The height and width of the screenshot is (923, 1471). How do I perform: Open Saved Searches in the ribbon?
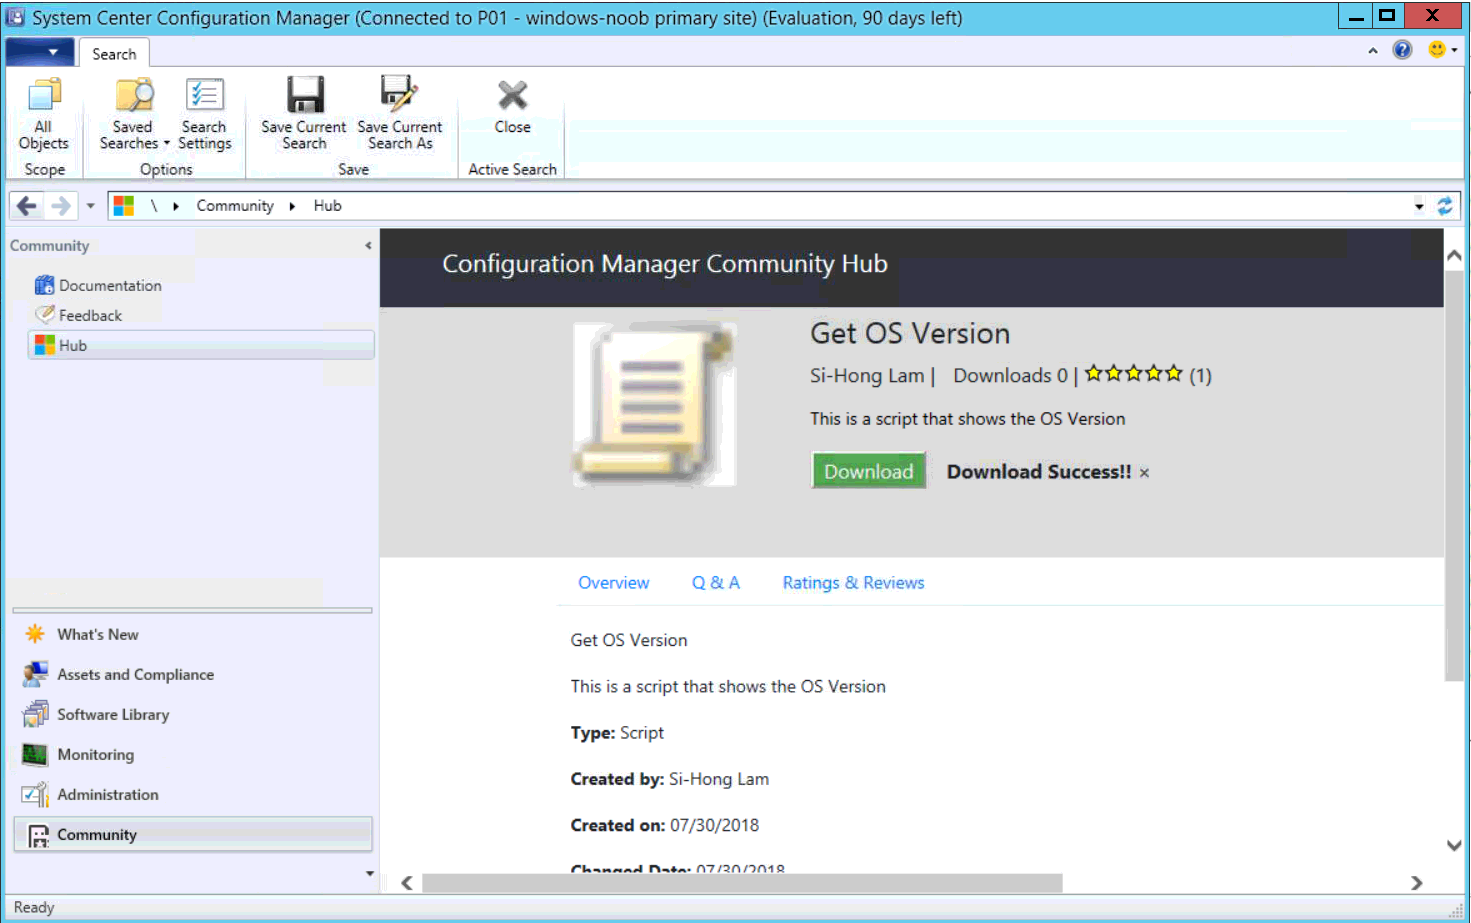tap(133, 114)
